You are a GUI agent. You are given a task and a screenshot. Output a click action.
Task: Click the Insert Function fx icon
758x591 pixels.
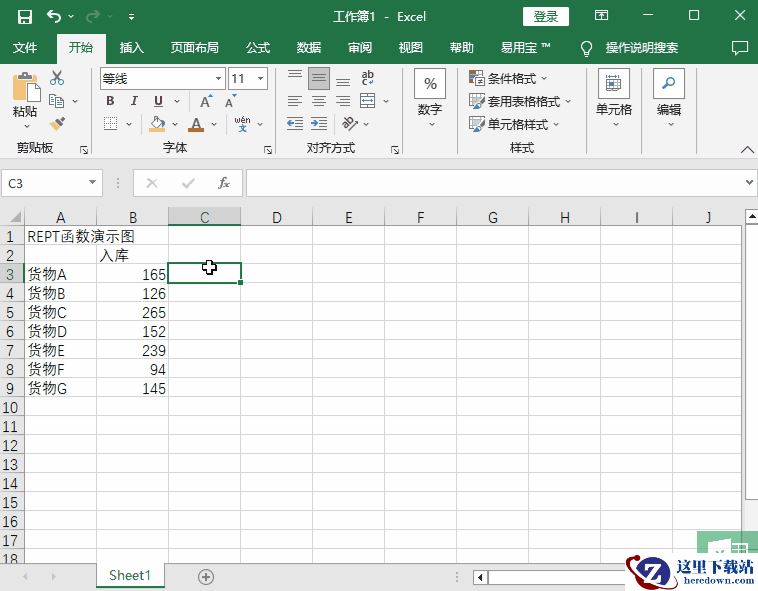coord(224,183)
